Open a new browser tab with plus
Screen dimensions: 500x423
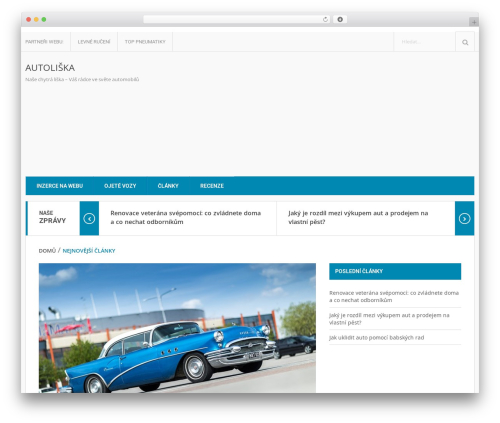[x=474, y=22]
